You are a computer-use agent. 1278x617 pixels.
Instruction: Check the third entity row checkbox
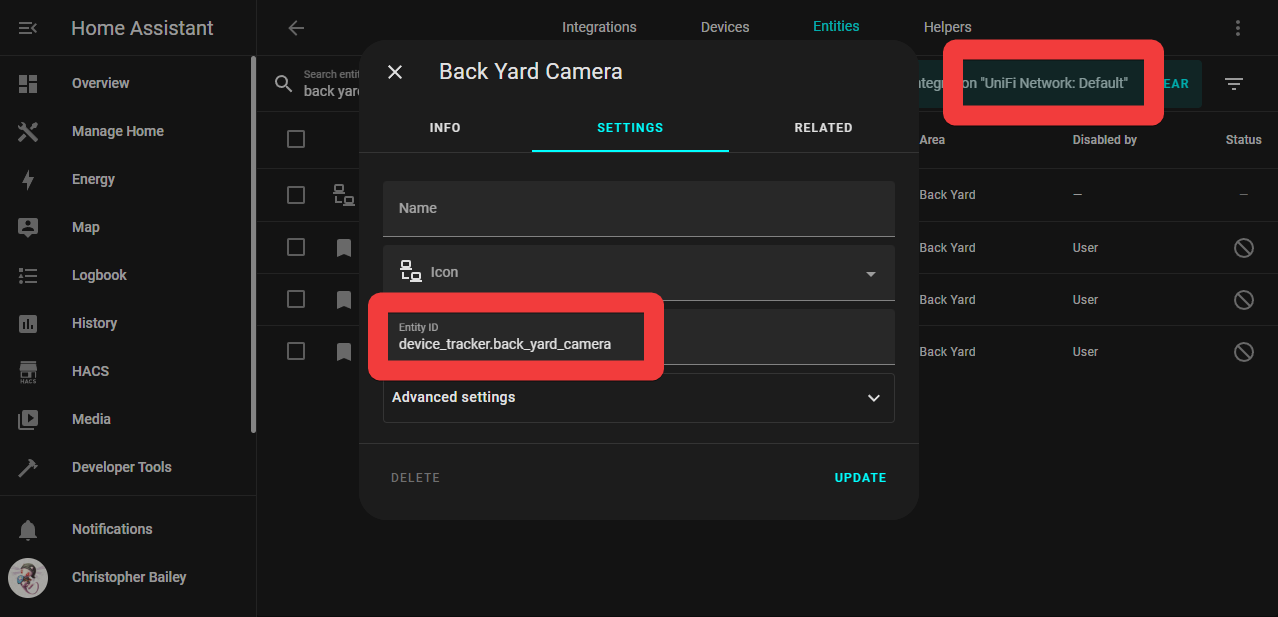(x=296, y=299)
